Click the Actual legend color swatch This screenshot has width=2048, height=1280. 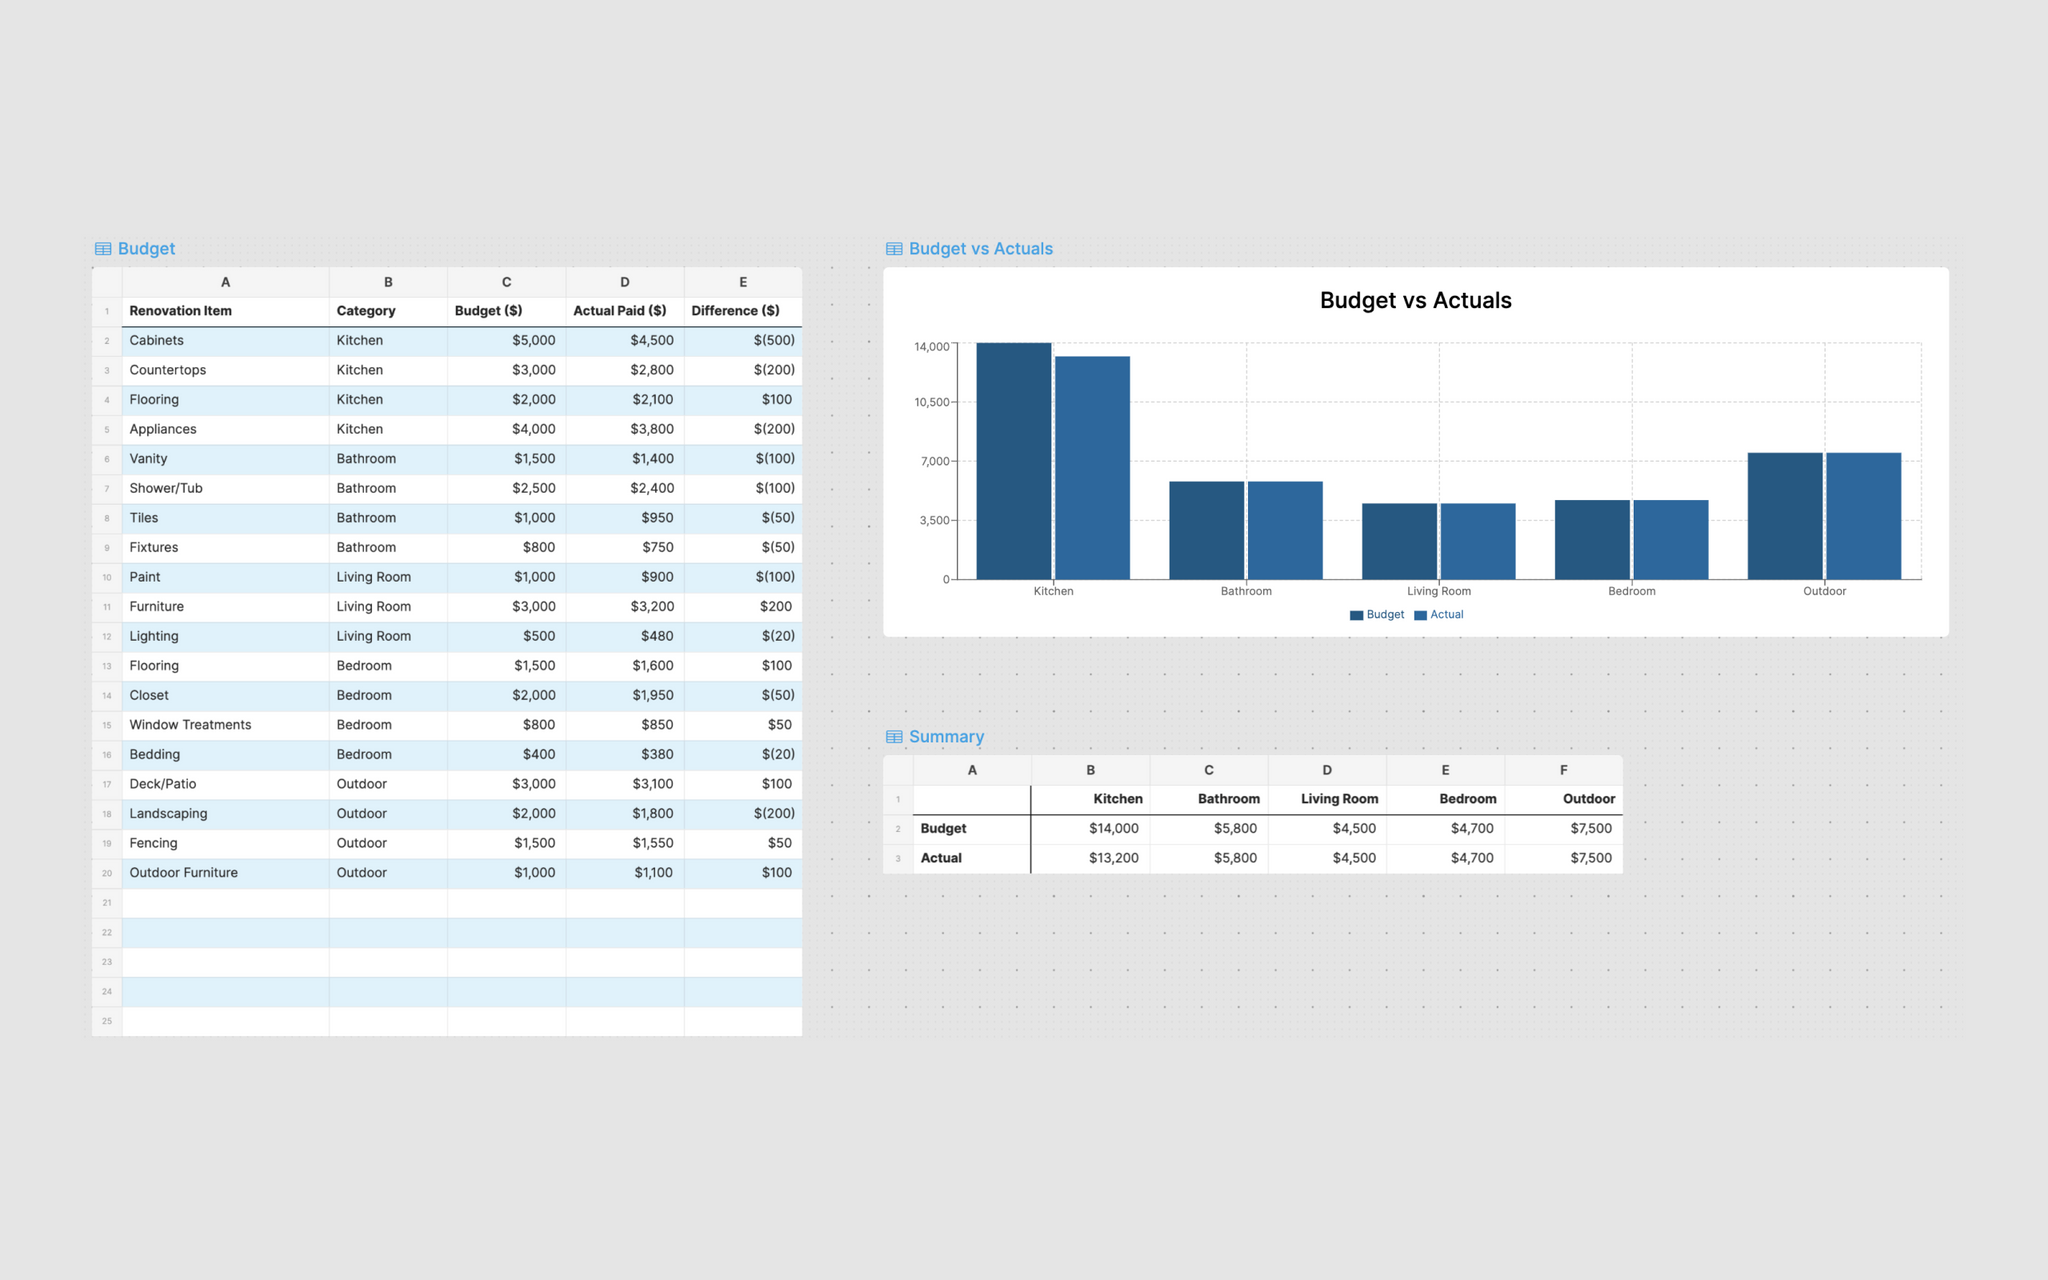point(1420,615)
